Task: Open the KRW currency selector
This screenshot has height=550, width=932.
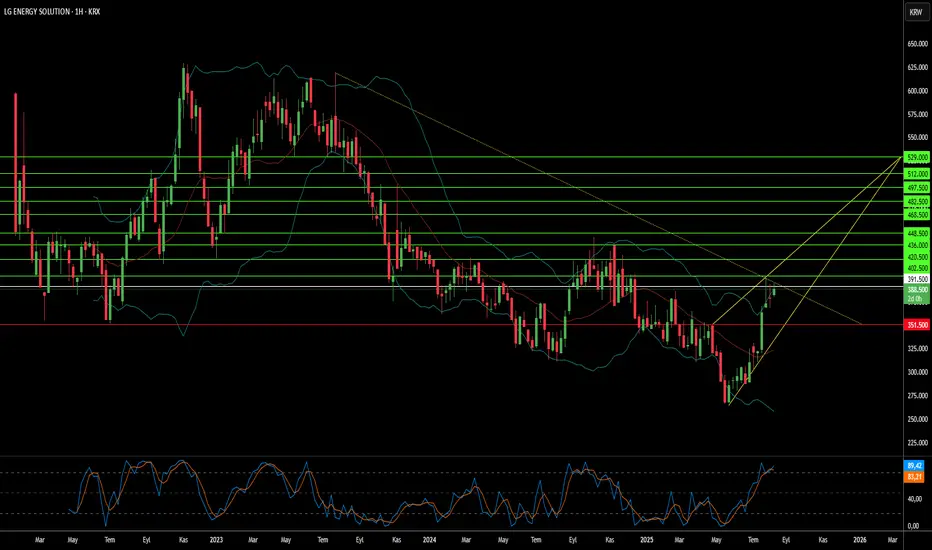Action: click(916, 12)
